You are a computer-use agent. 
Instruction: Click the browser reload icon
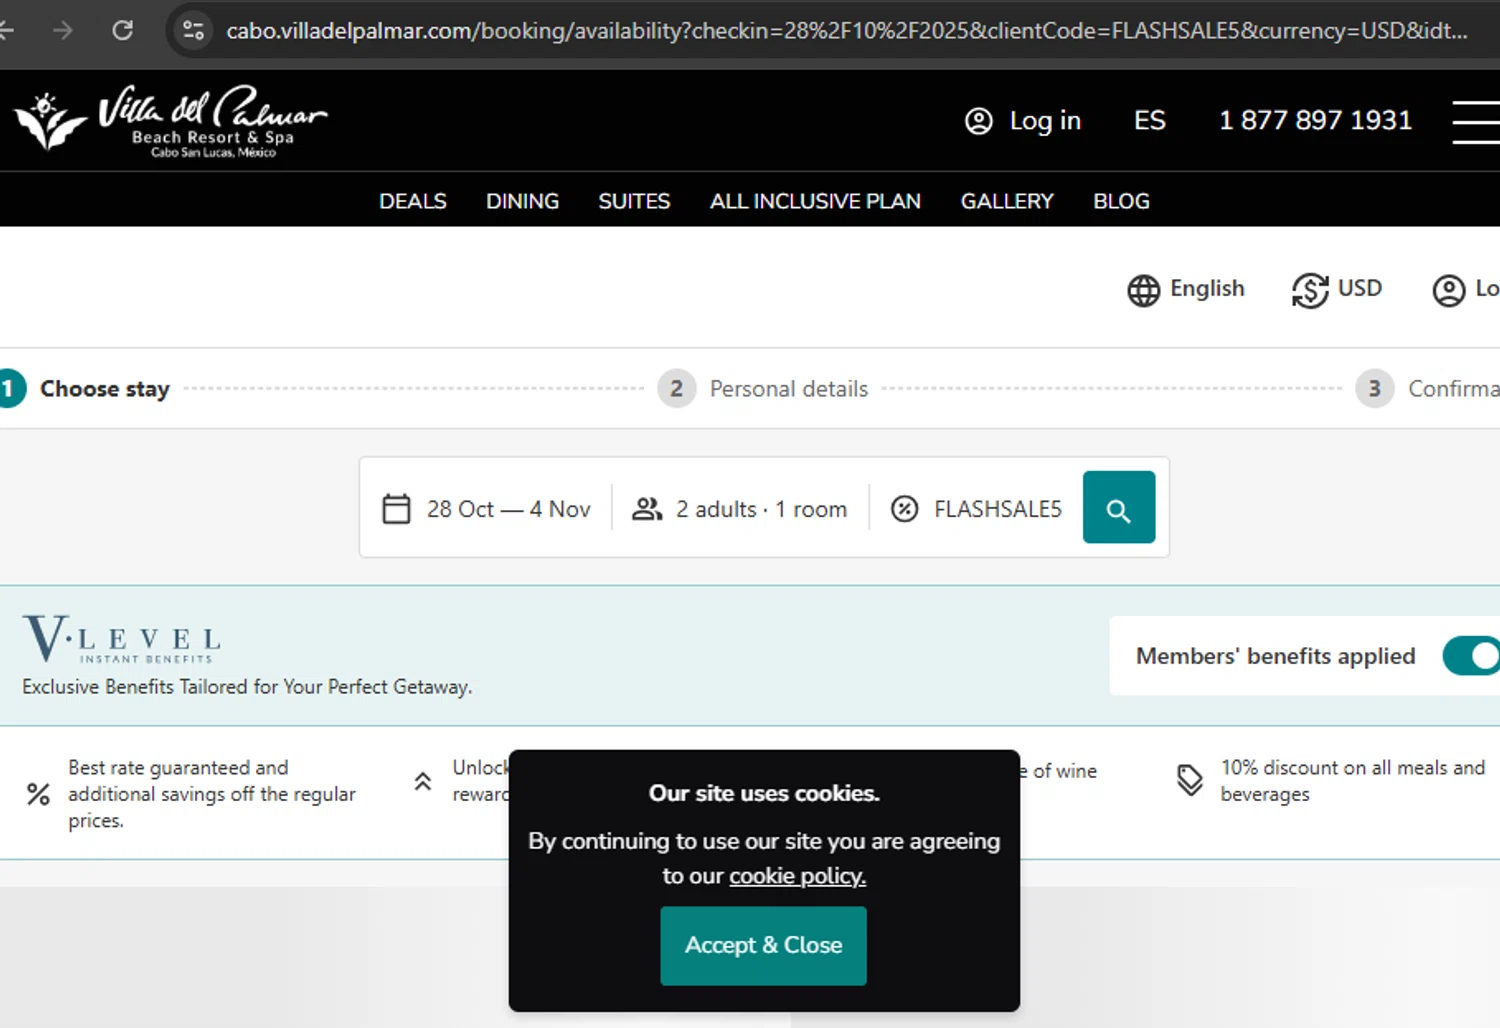(122, 30)
